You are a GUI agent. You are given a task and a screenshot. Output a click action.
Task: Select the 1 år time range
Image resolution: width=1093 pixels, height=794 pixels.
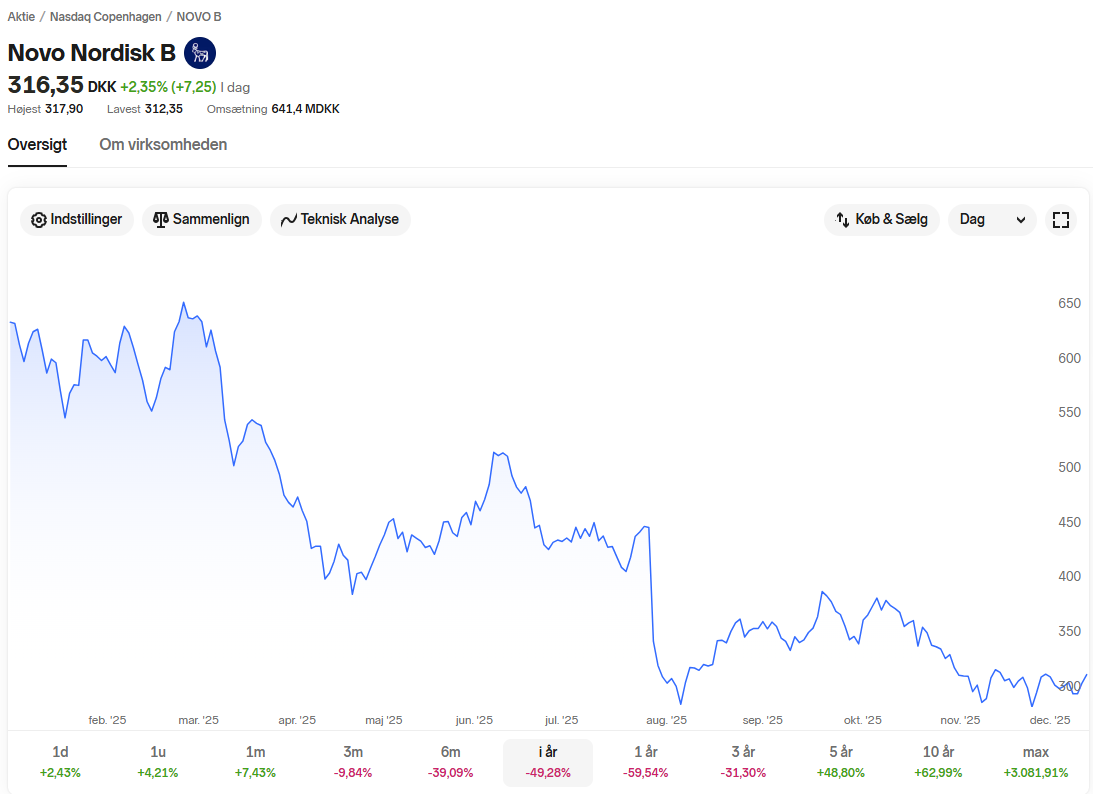[x=645, y=762]
